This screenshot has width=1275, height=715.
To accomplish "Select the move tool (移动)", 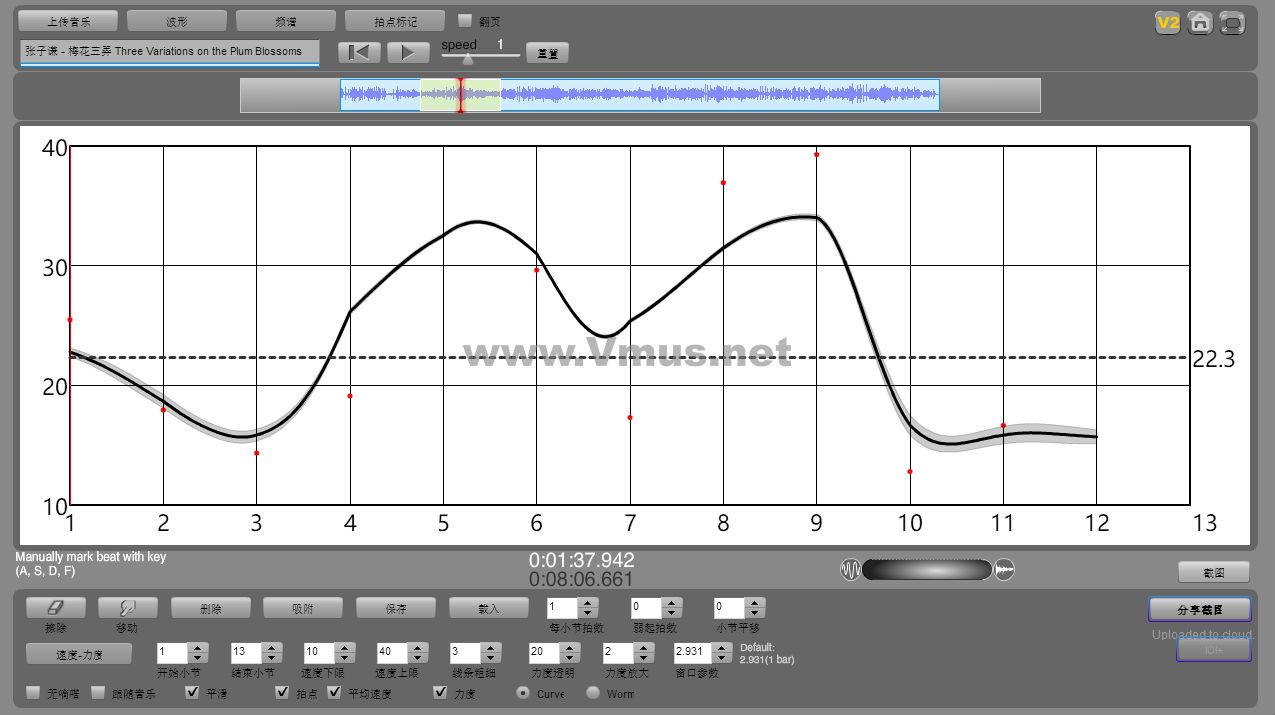I will click(126, 608).
